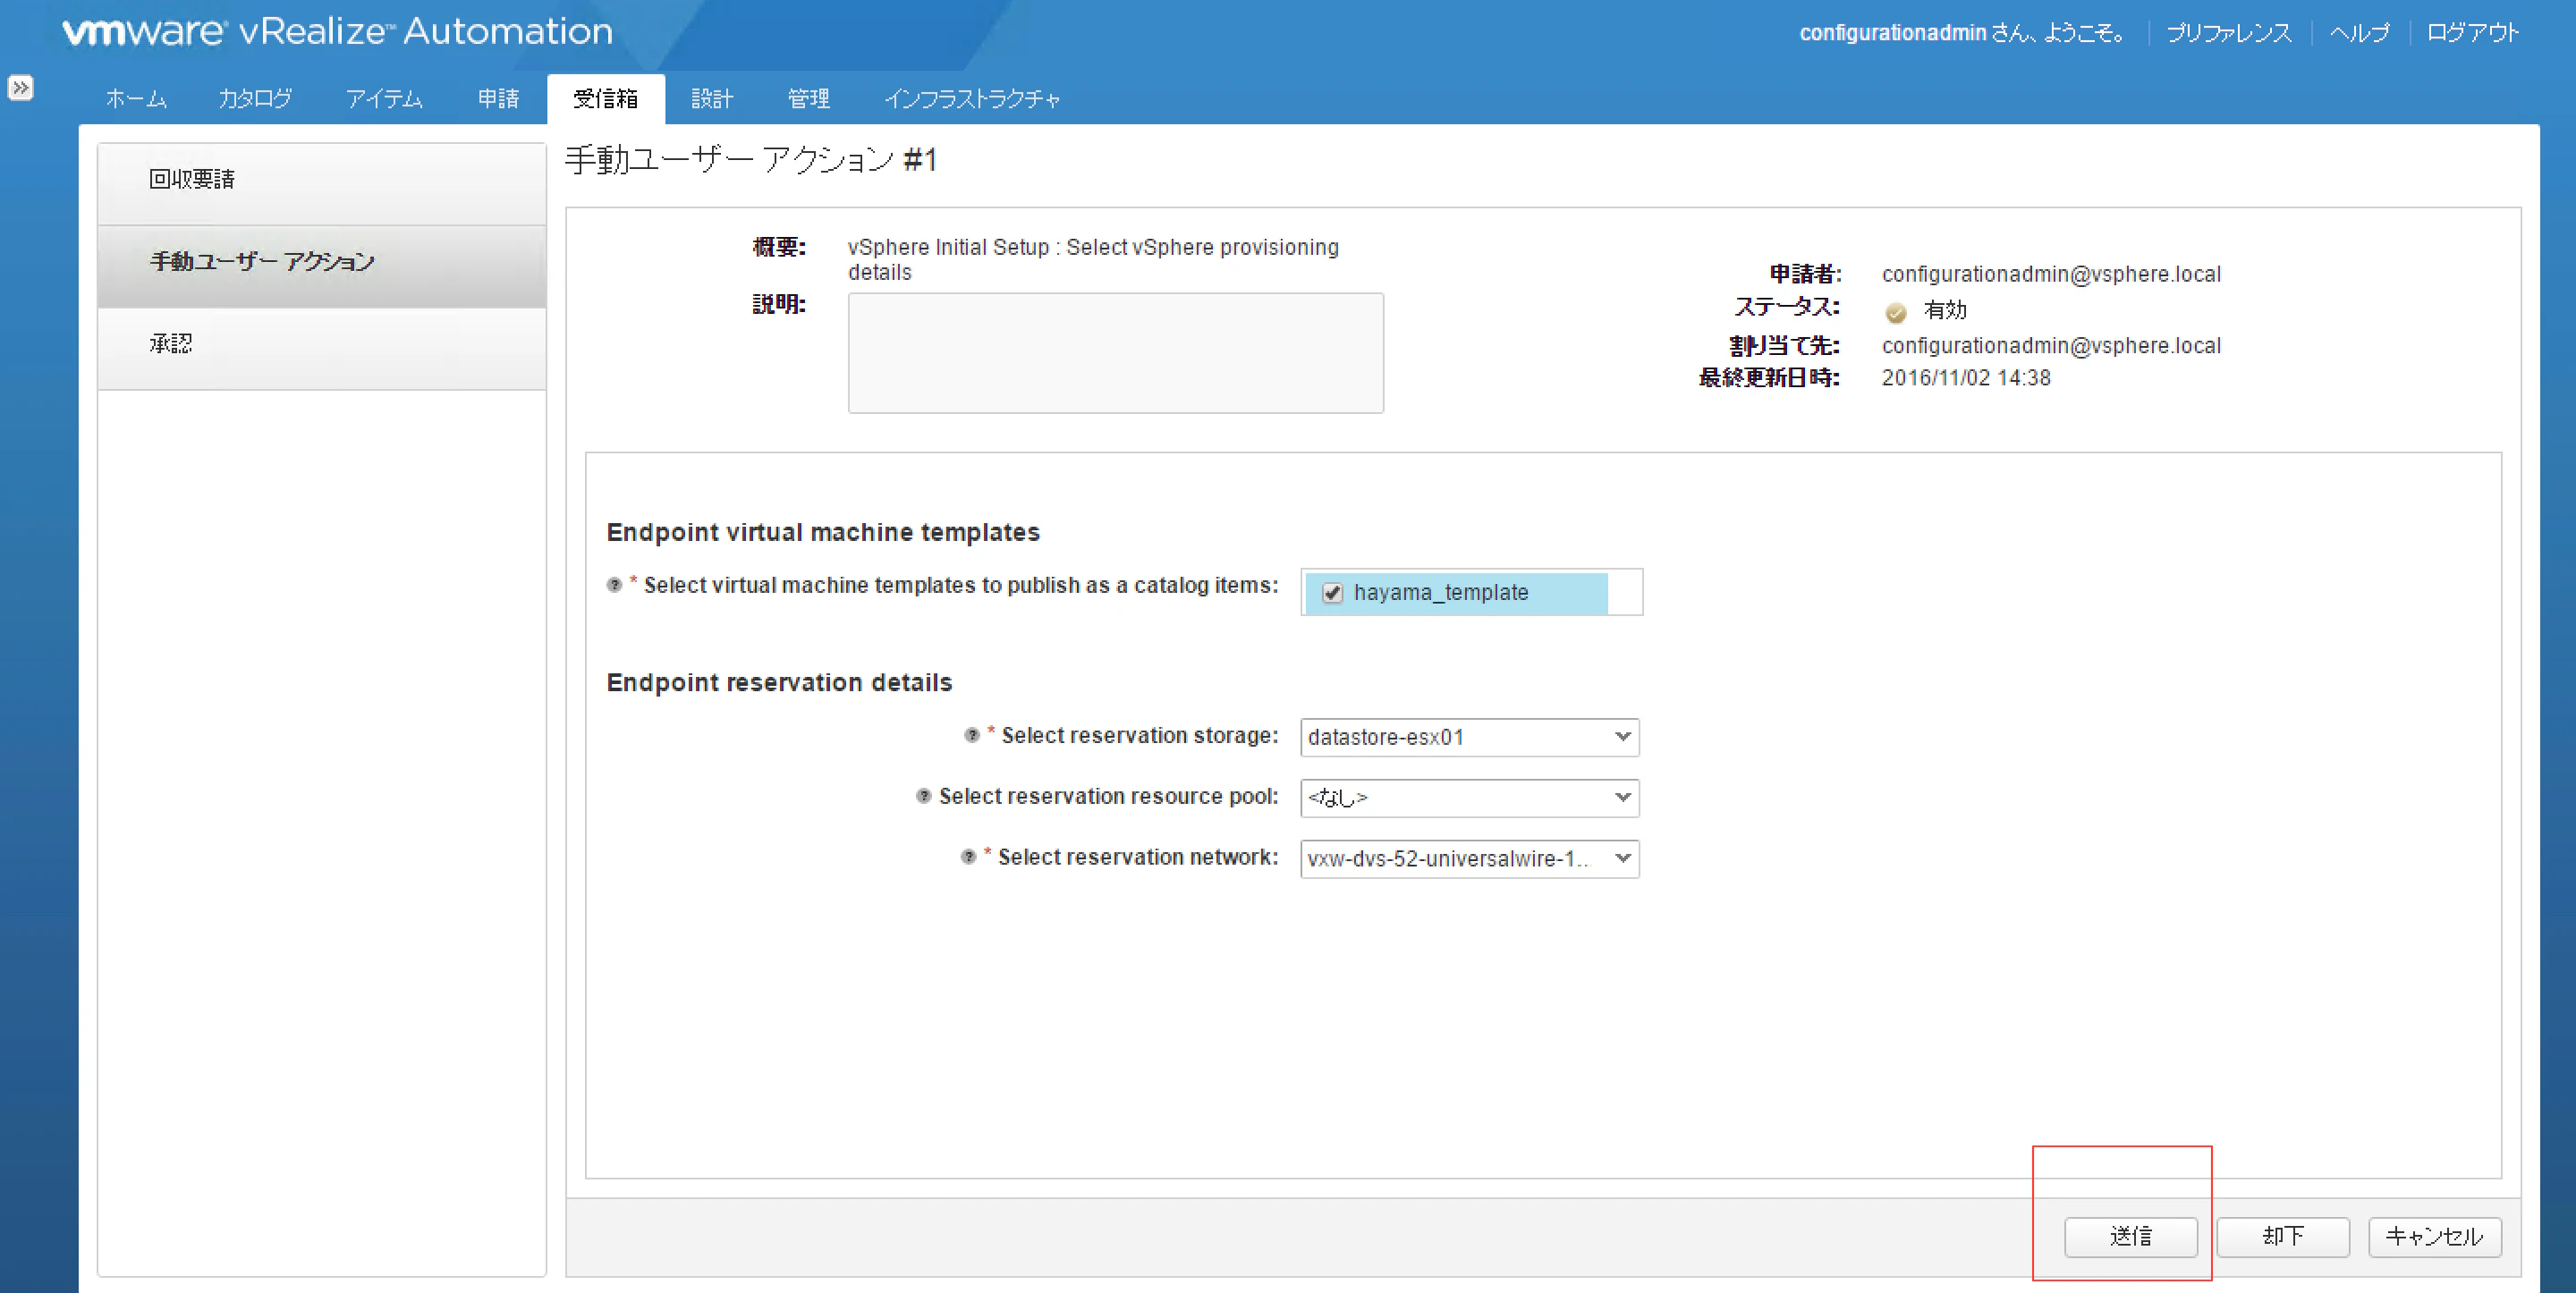Click the 却下 reject button
Screen dimensions: 2576x1293
(x=2282, y=1237)
